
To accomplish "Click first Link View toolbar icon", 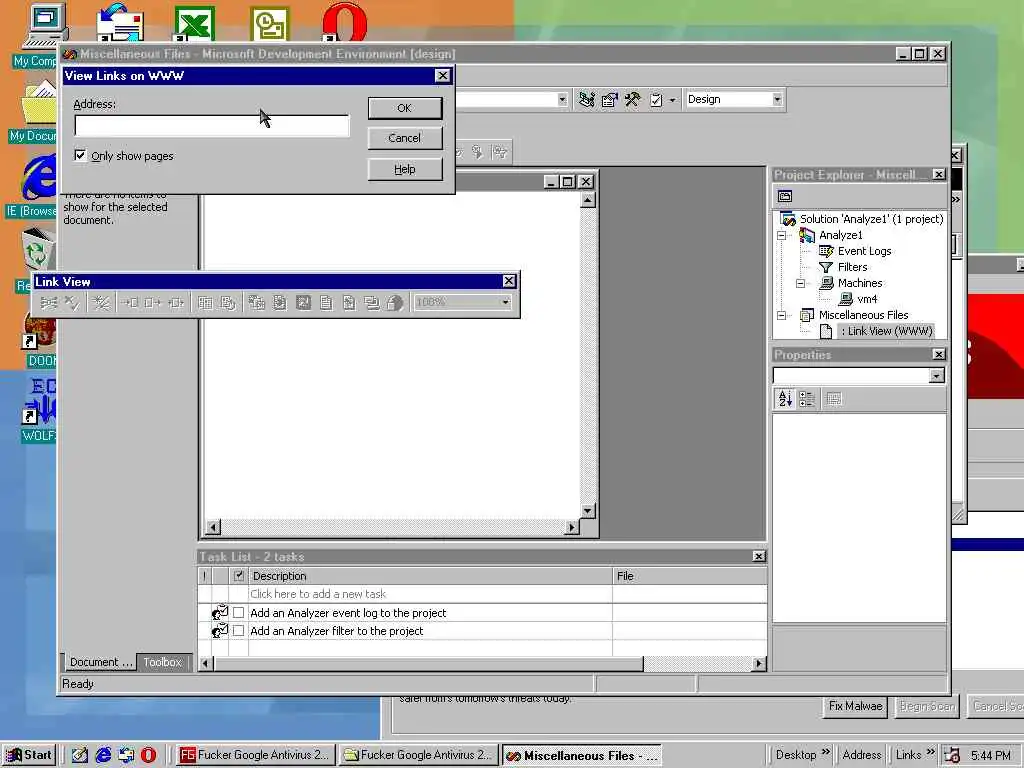I will tap(49, 303).
